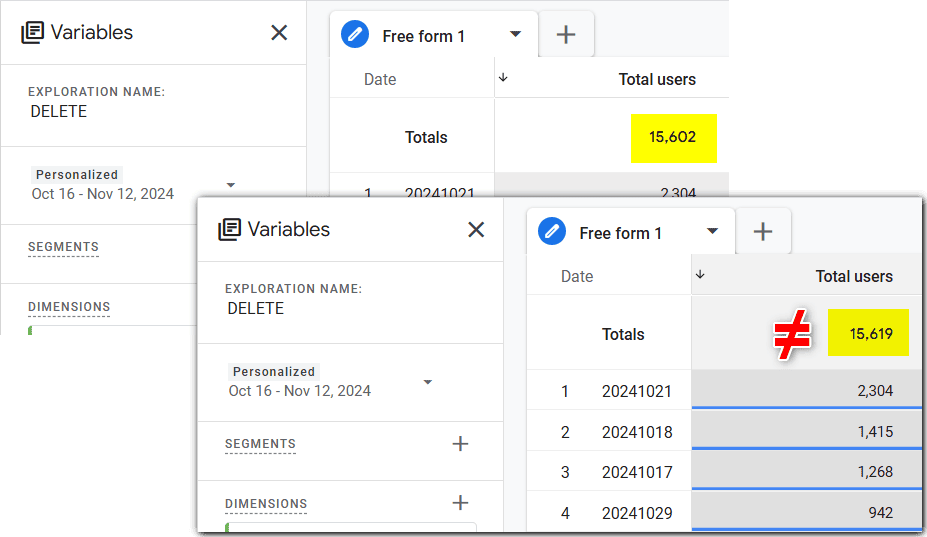Screen dimensions: 927x537
Task: Click totals value 15,619 in front window
Action: (871, 334)
